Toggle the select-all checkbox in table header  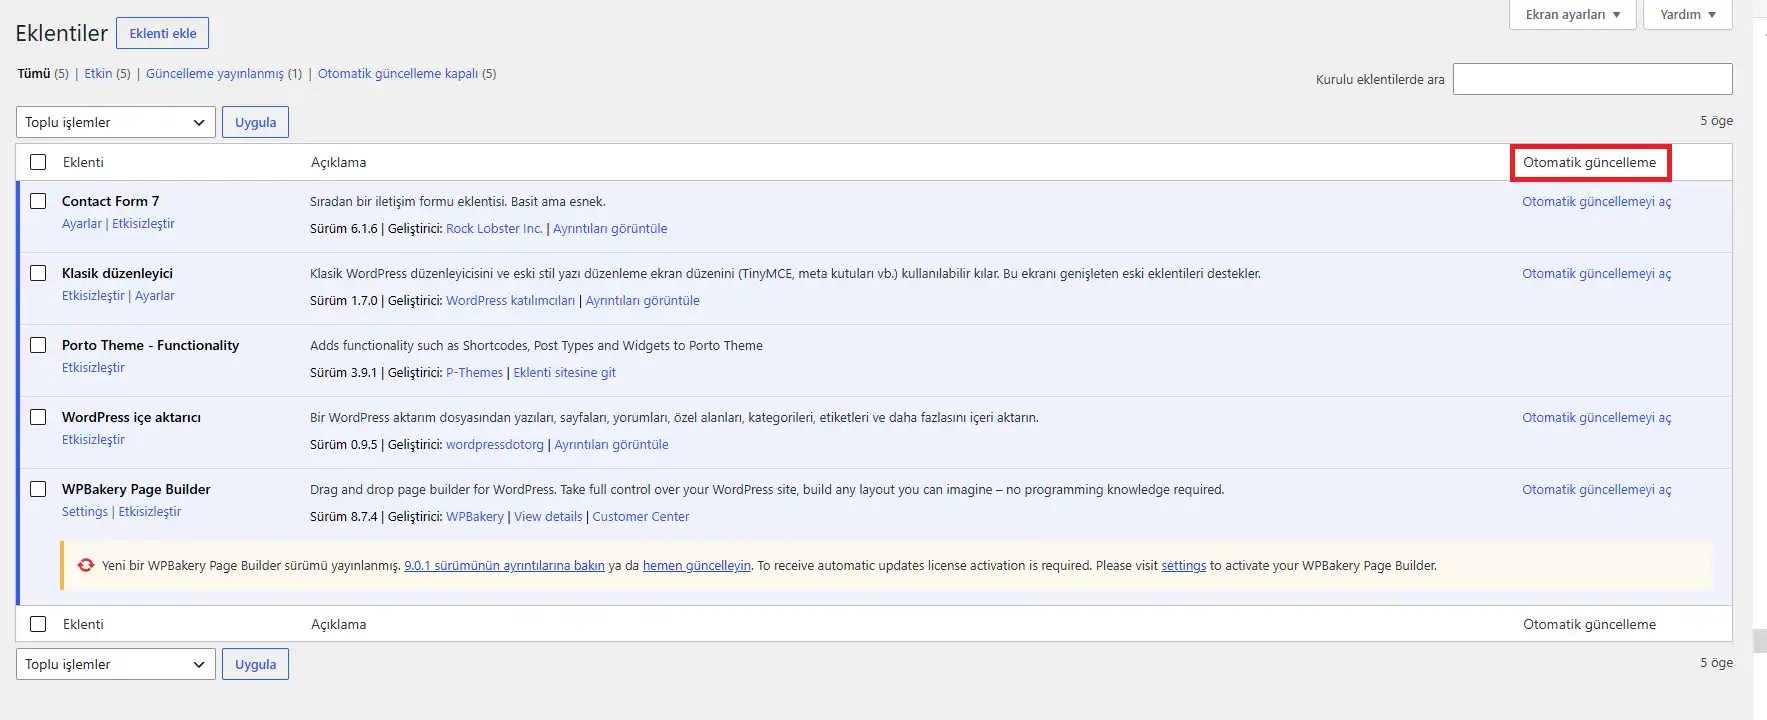click(38, 162)
